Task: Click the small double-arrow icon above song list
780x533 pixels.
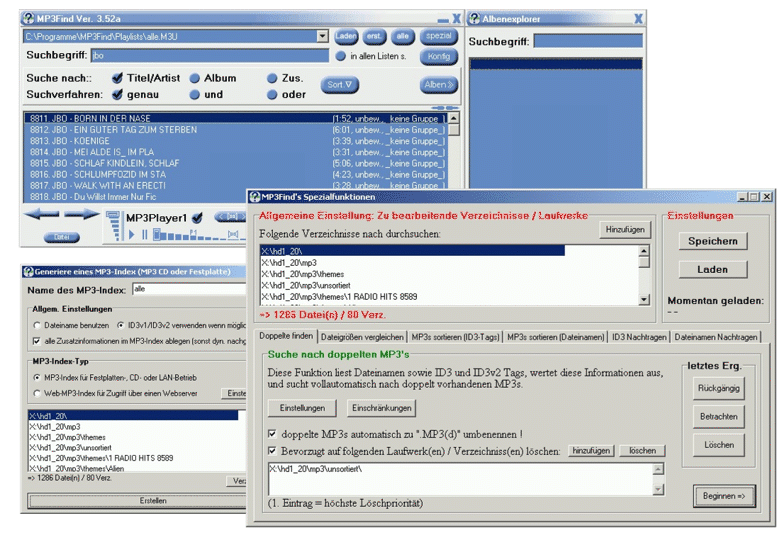Action: (x=445, y=107)
